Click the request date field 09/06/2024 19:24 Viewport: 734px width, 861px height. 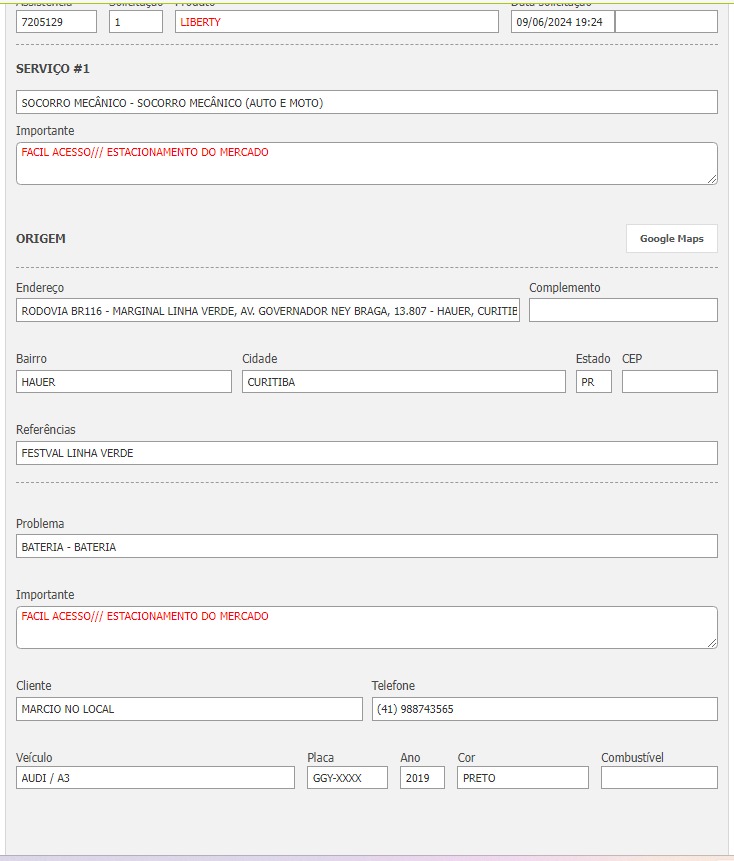point(562,22)
